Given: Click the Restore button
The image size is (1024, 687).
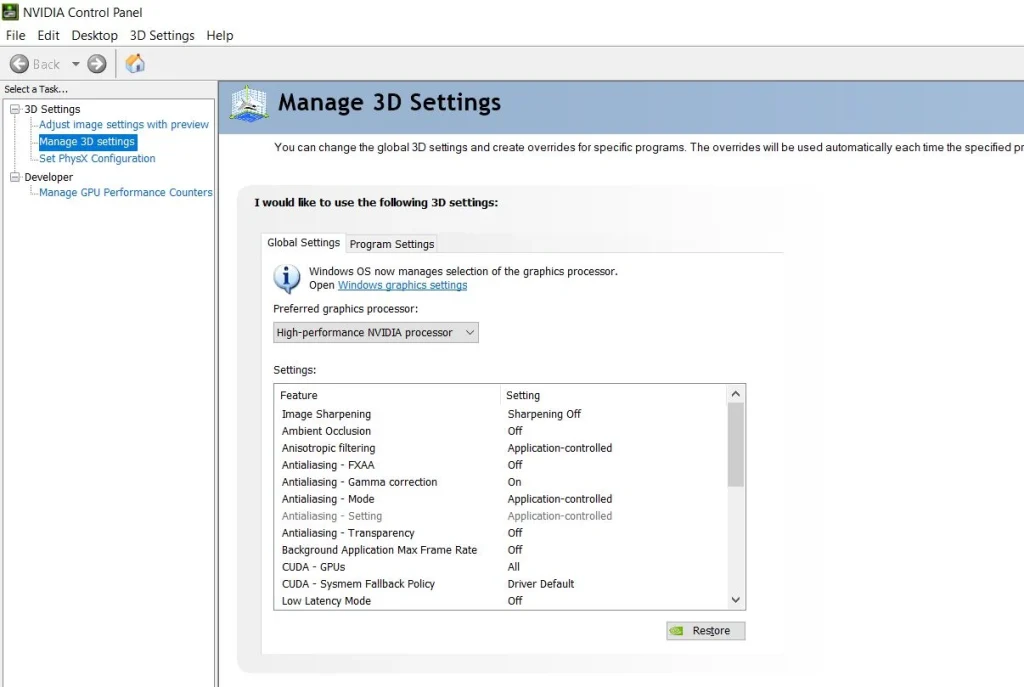Looking at the screenshot, I should (705, 631).
